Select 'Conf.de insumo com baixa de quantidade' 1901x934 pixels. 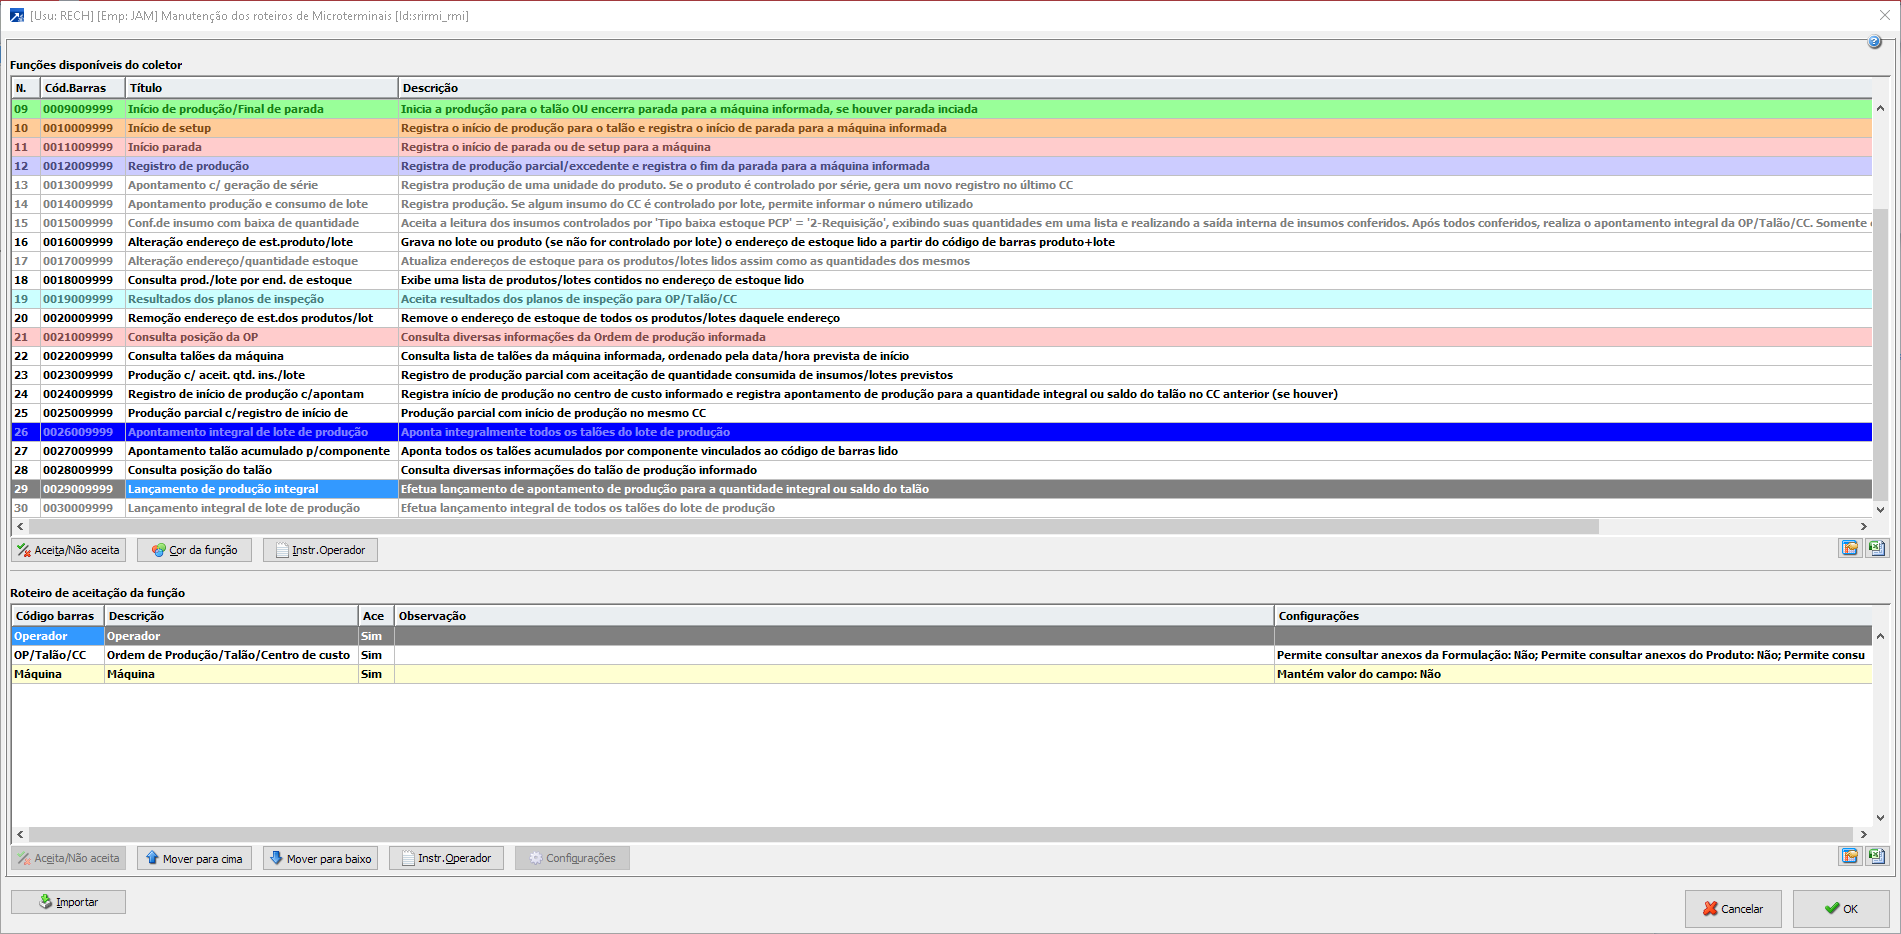click(x=941, y=223)
